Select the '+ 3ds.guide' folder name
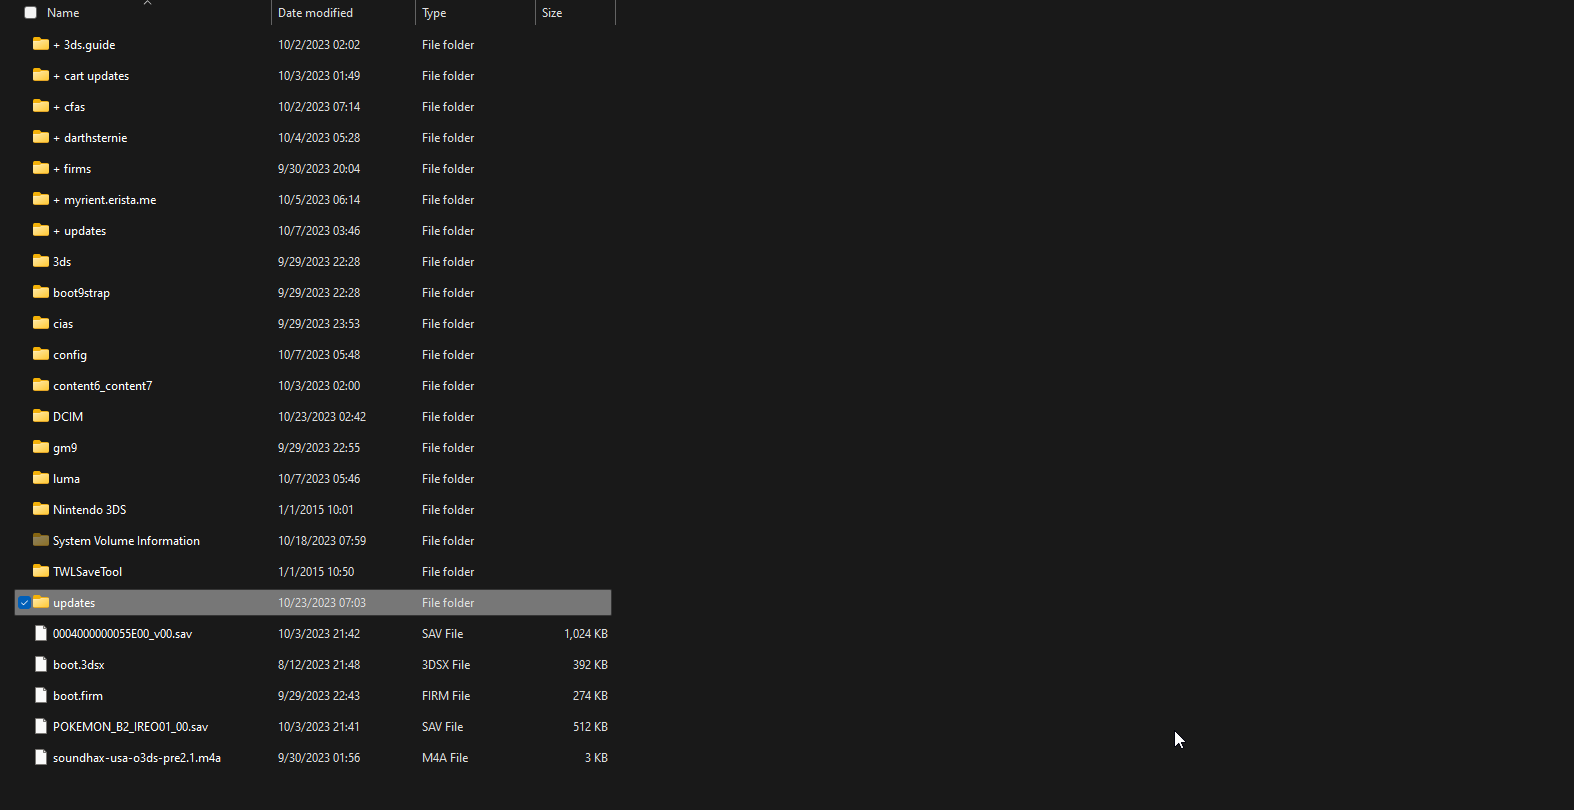 [84, 45]
